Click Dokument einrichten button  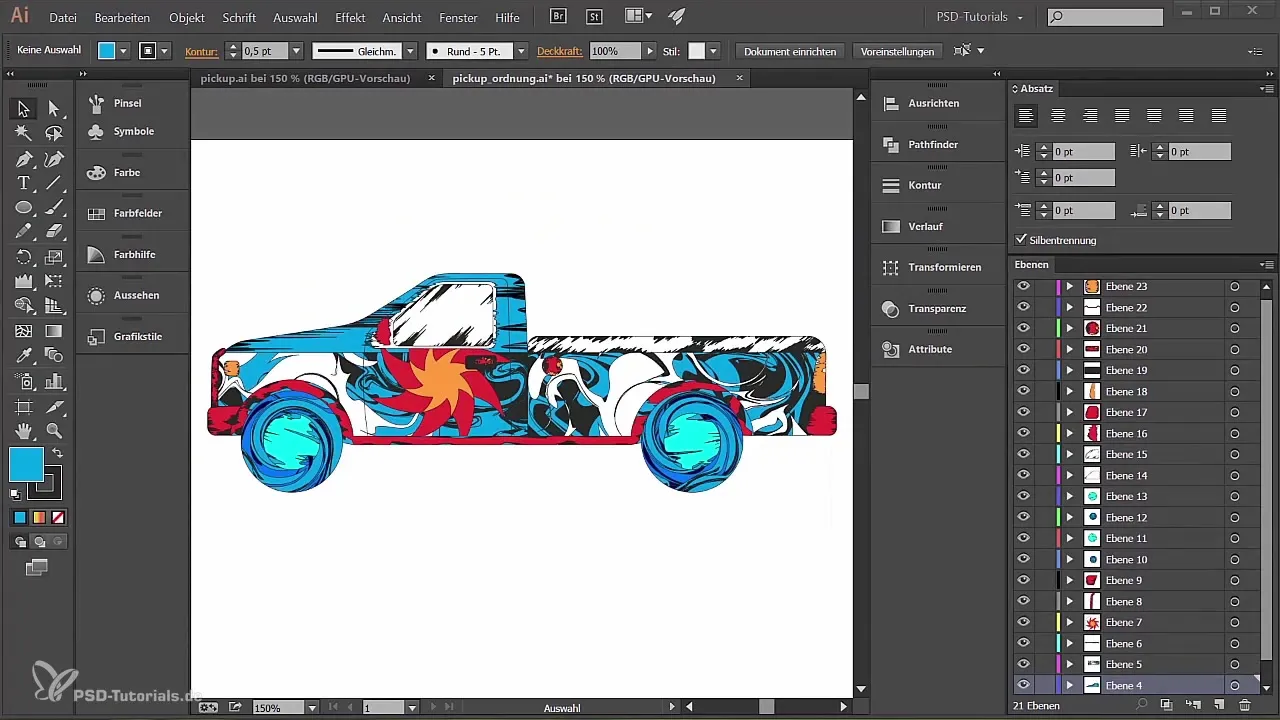point(790,51)
